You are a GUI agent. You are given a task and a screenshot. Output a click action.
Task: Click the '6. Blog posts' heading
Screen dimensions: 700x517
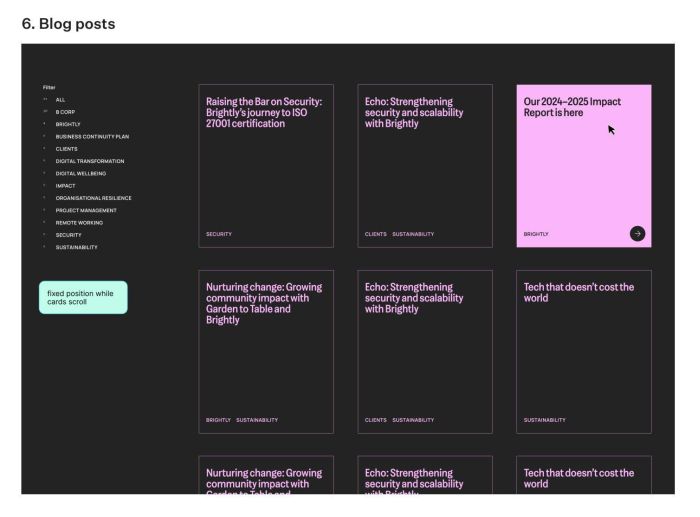pos(68,24)
